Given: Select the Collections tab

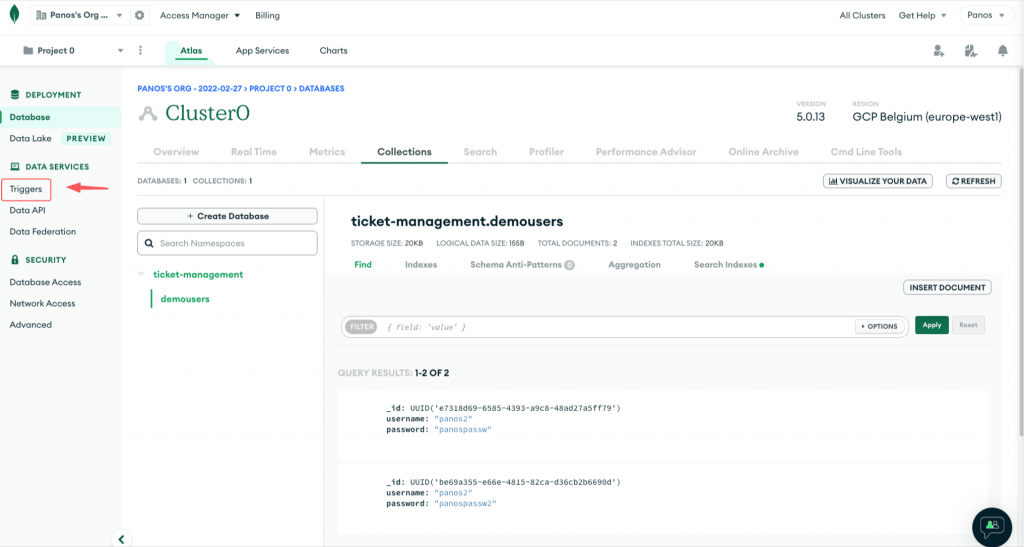Looking at the screenshot, I should click(x=404, y=151).
